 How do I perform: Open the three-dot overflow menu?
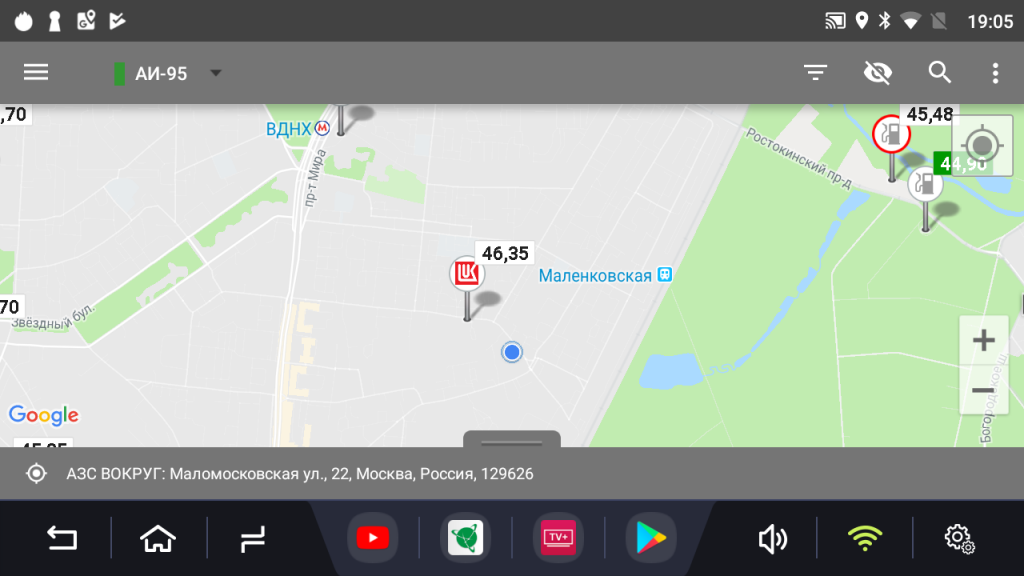click(x=995, y=73)
